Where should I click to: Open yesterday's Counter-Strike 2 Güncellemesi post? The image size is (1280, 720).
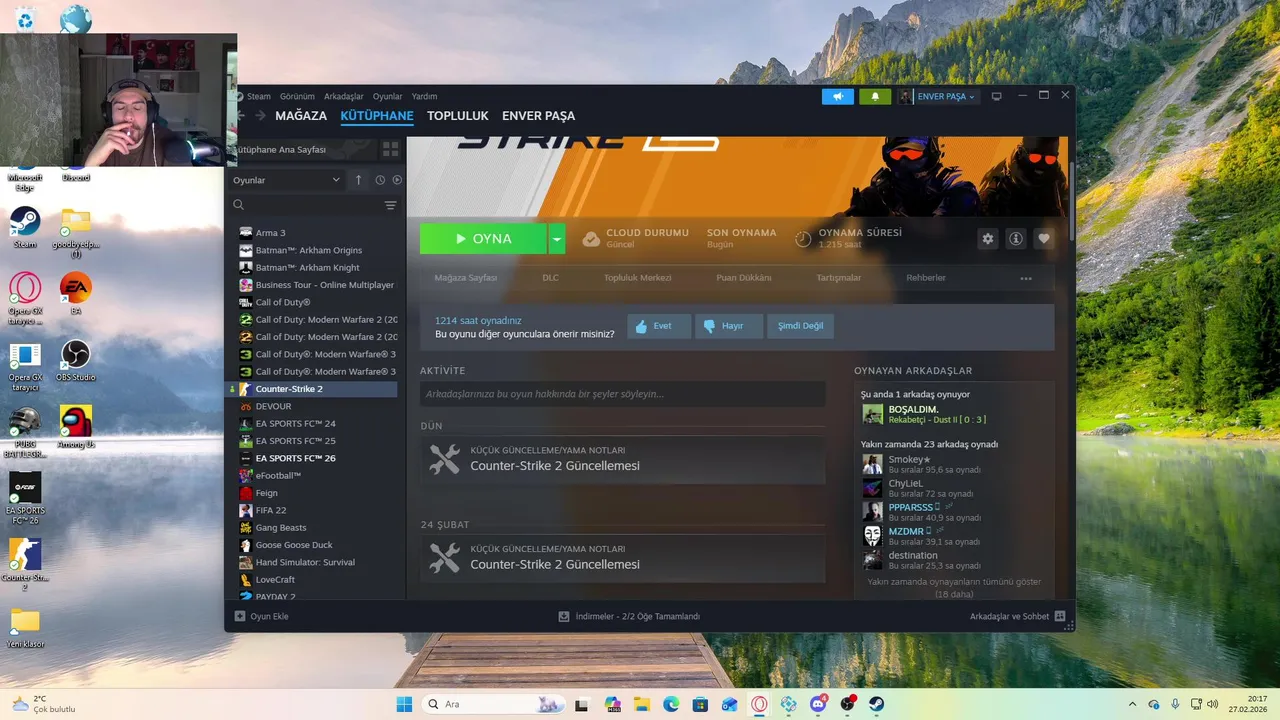623,460
